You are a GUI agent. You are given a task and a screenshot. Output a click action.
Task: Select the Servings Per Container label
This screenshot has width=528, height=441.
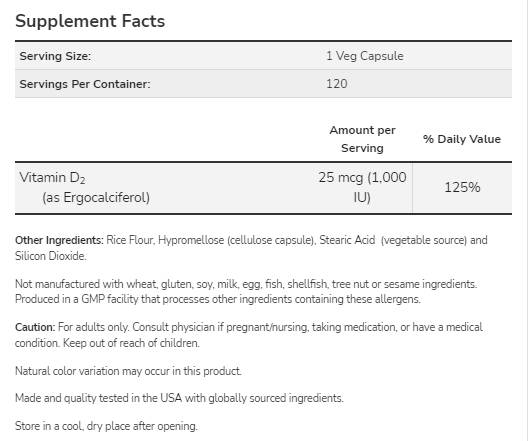[x=85, y=84]
